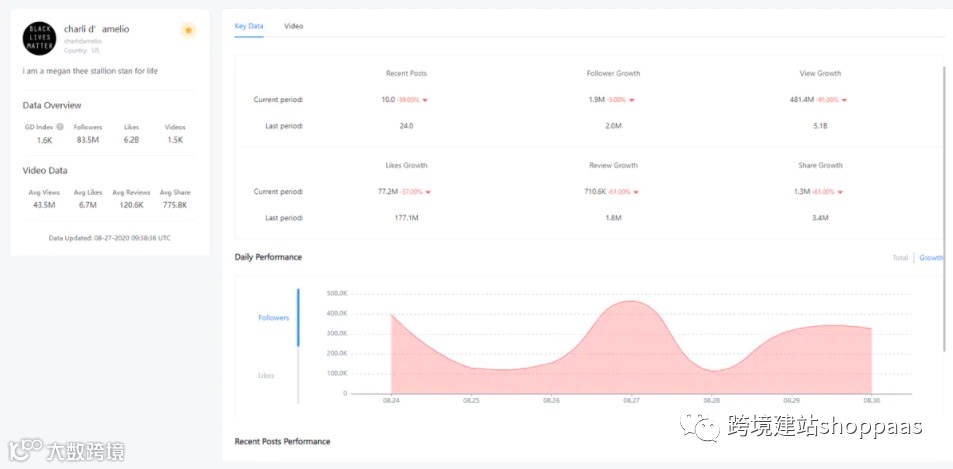Switch to the Video tab

[294, 26]
